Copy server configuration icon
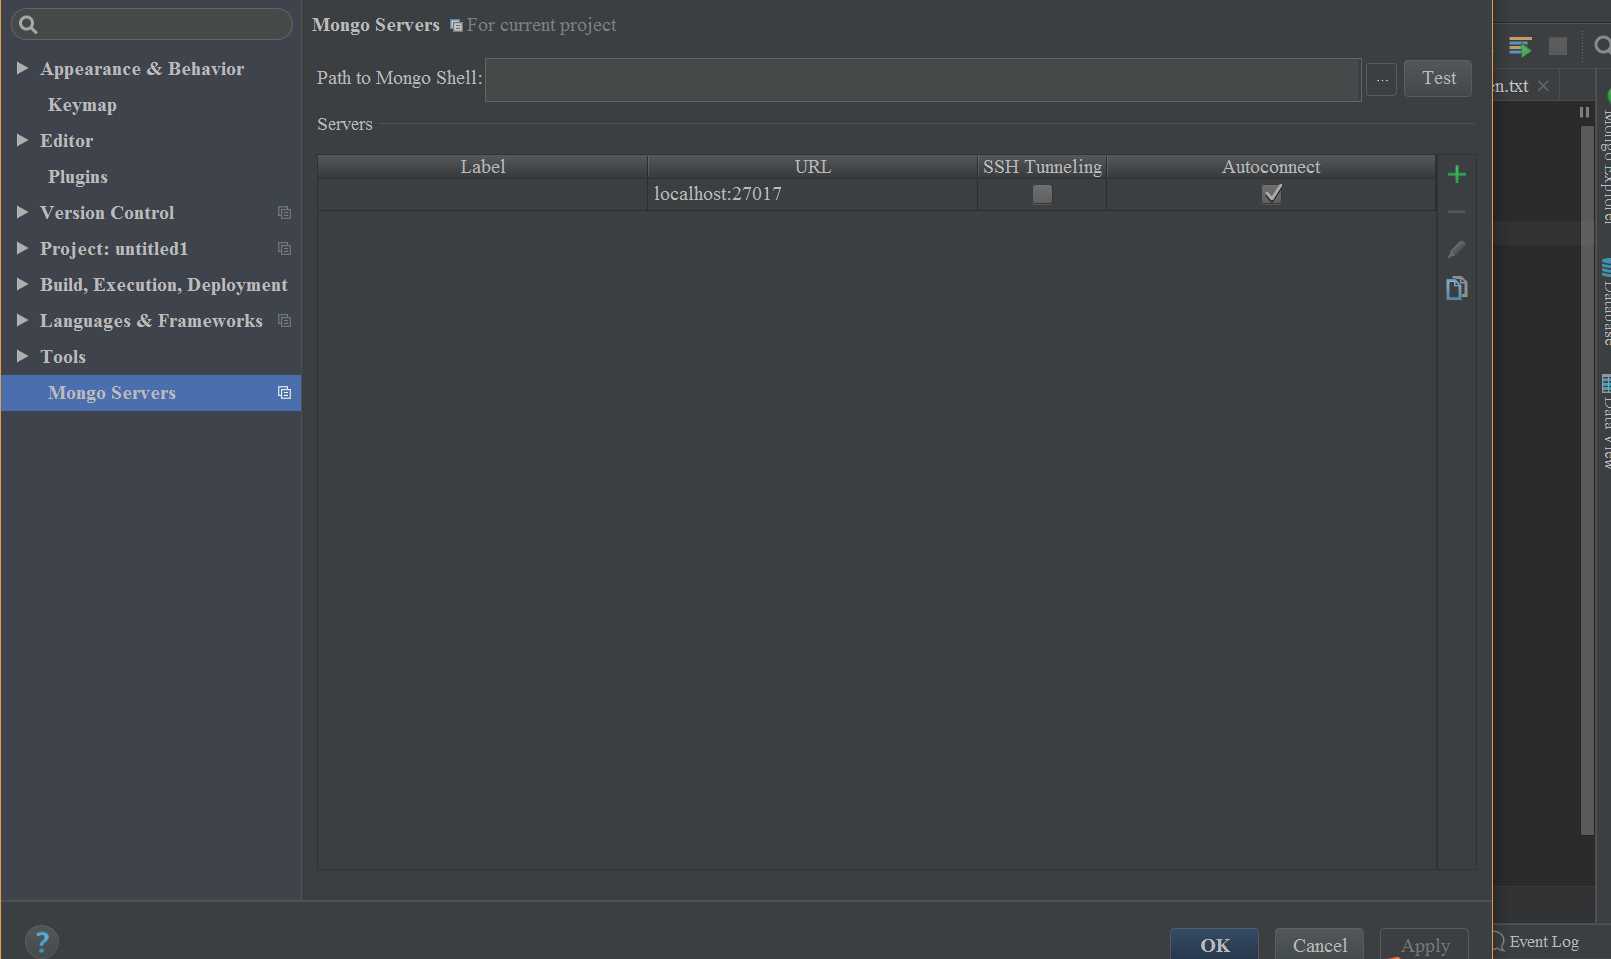This screenshot has width=1611, height=959. pos(1456,288)
